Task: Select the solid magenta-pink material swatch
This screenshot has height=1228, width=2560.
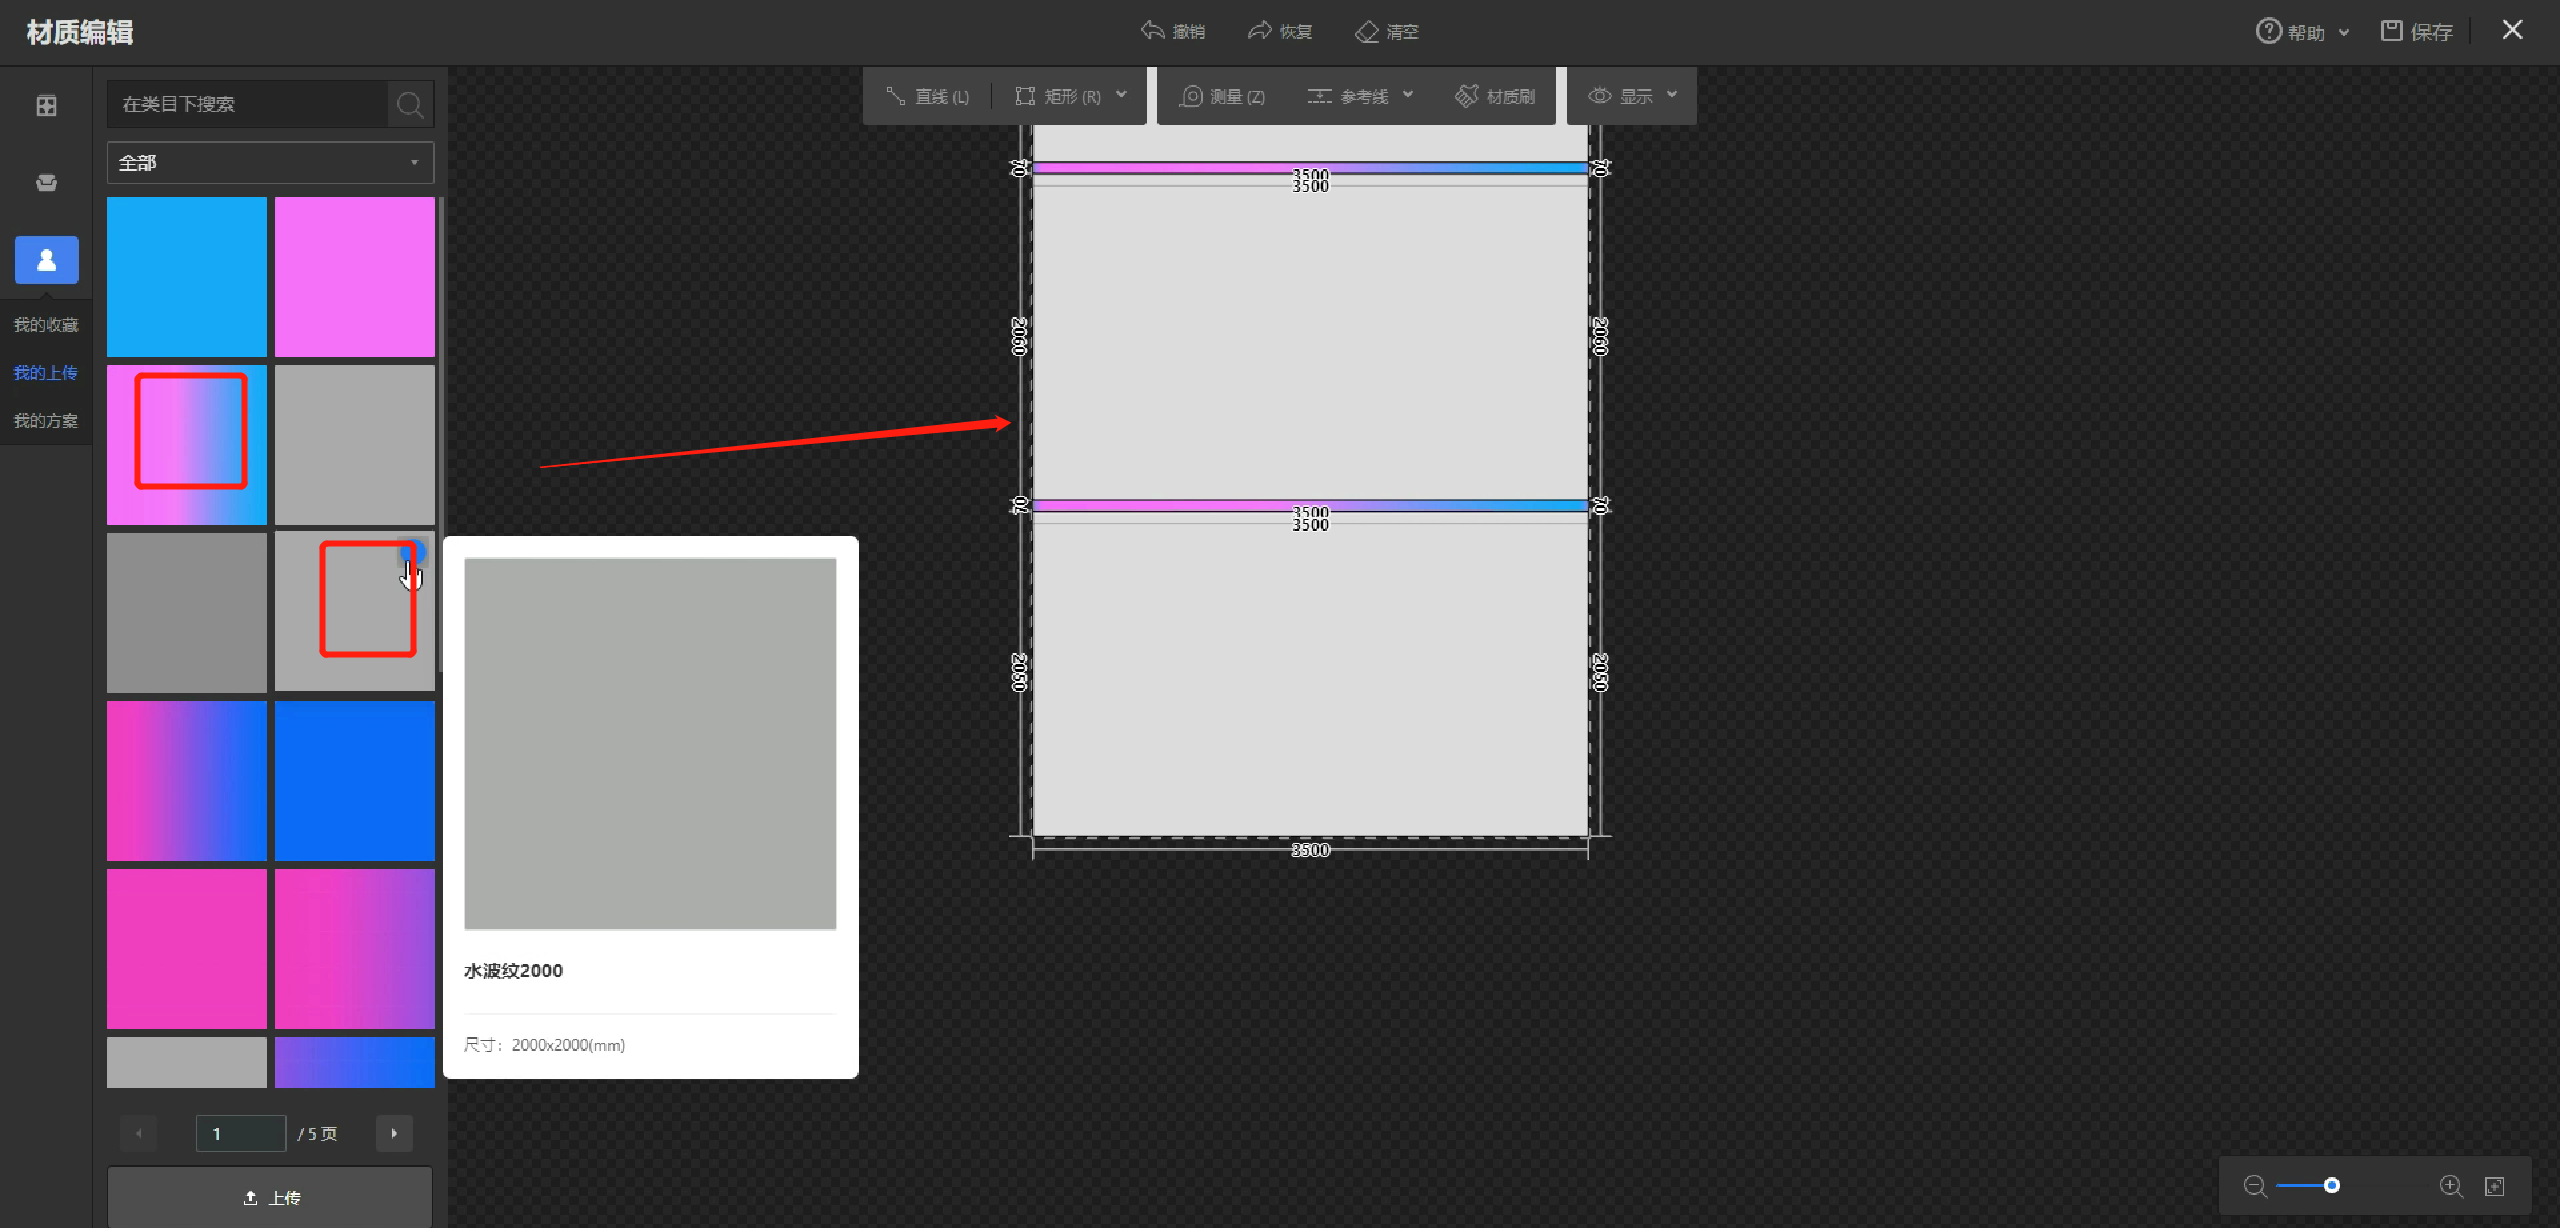Action: coord(187,948)
